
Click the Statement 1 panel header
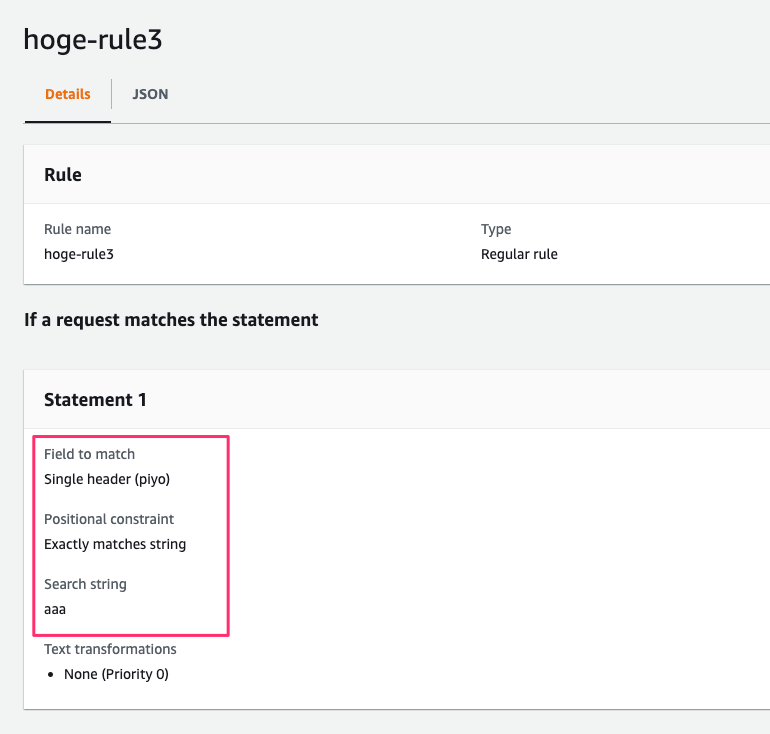[95, 400]
